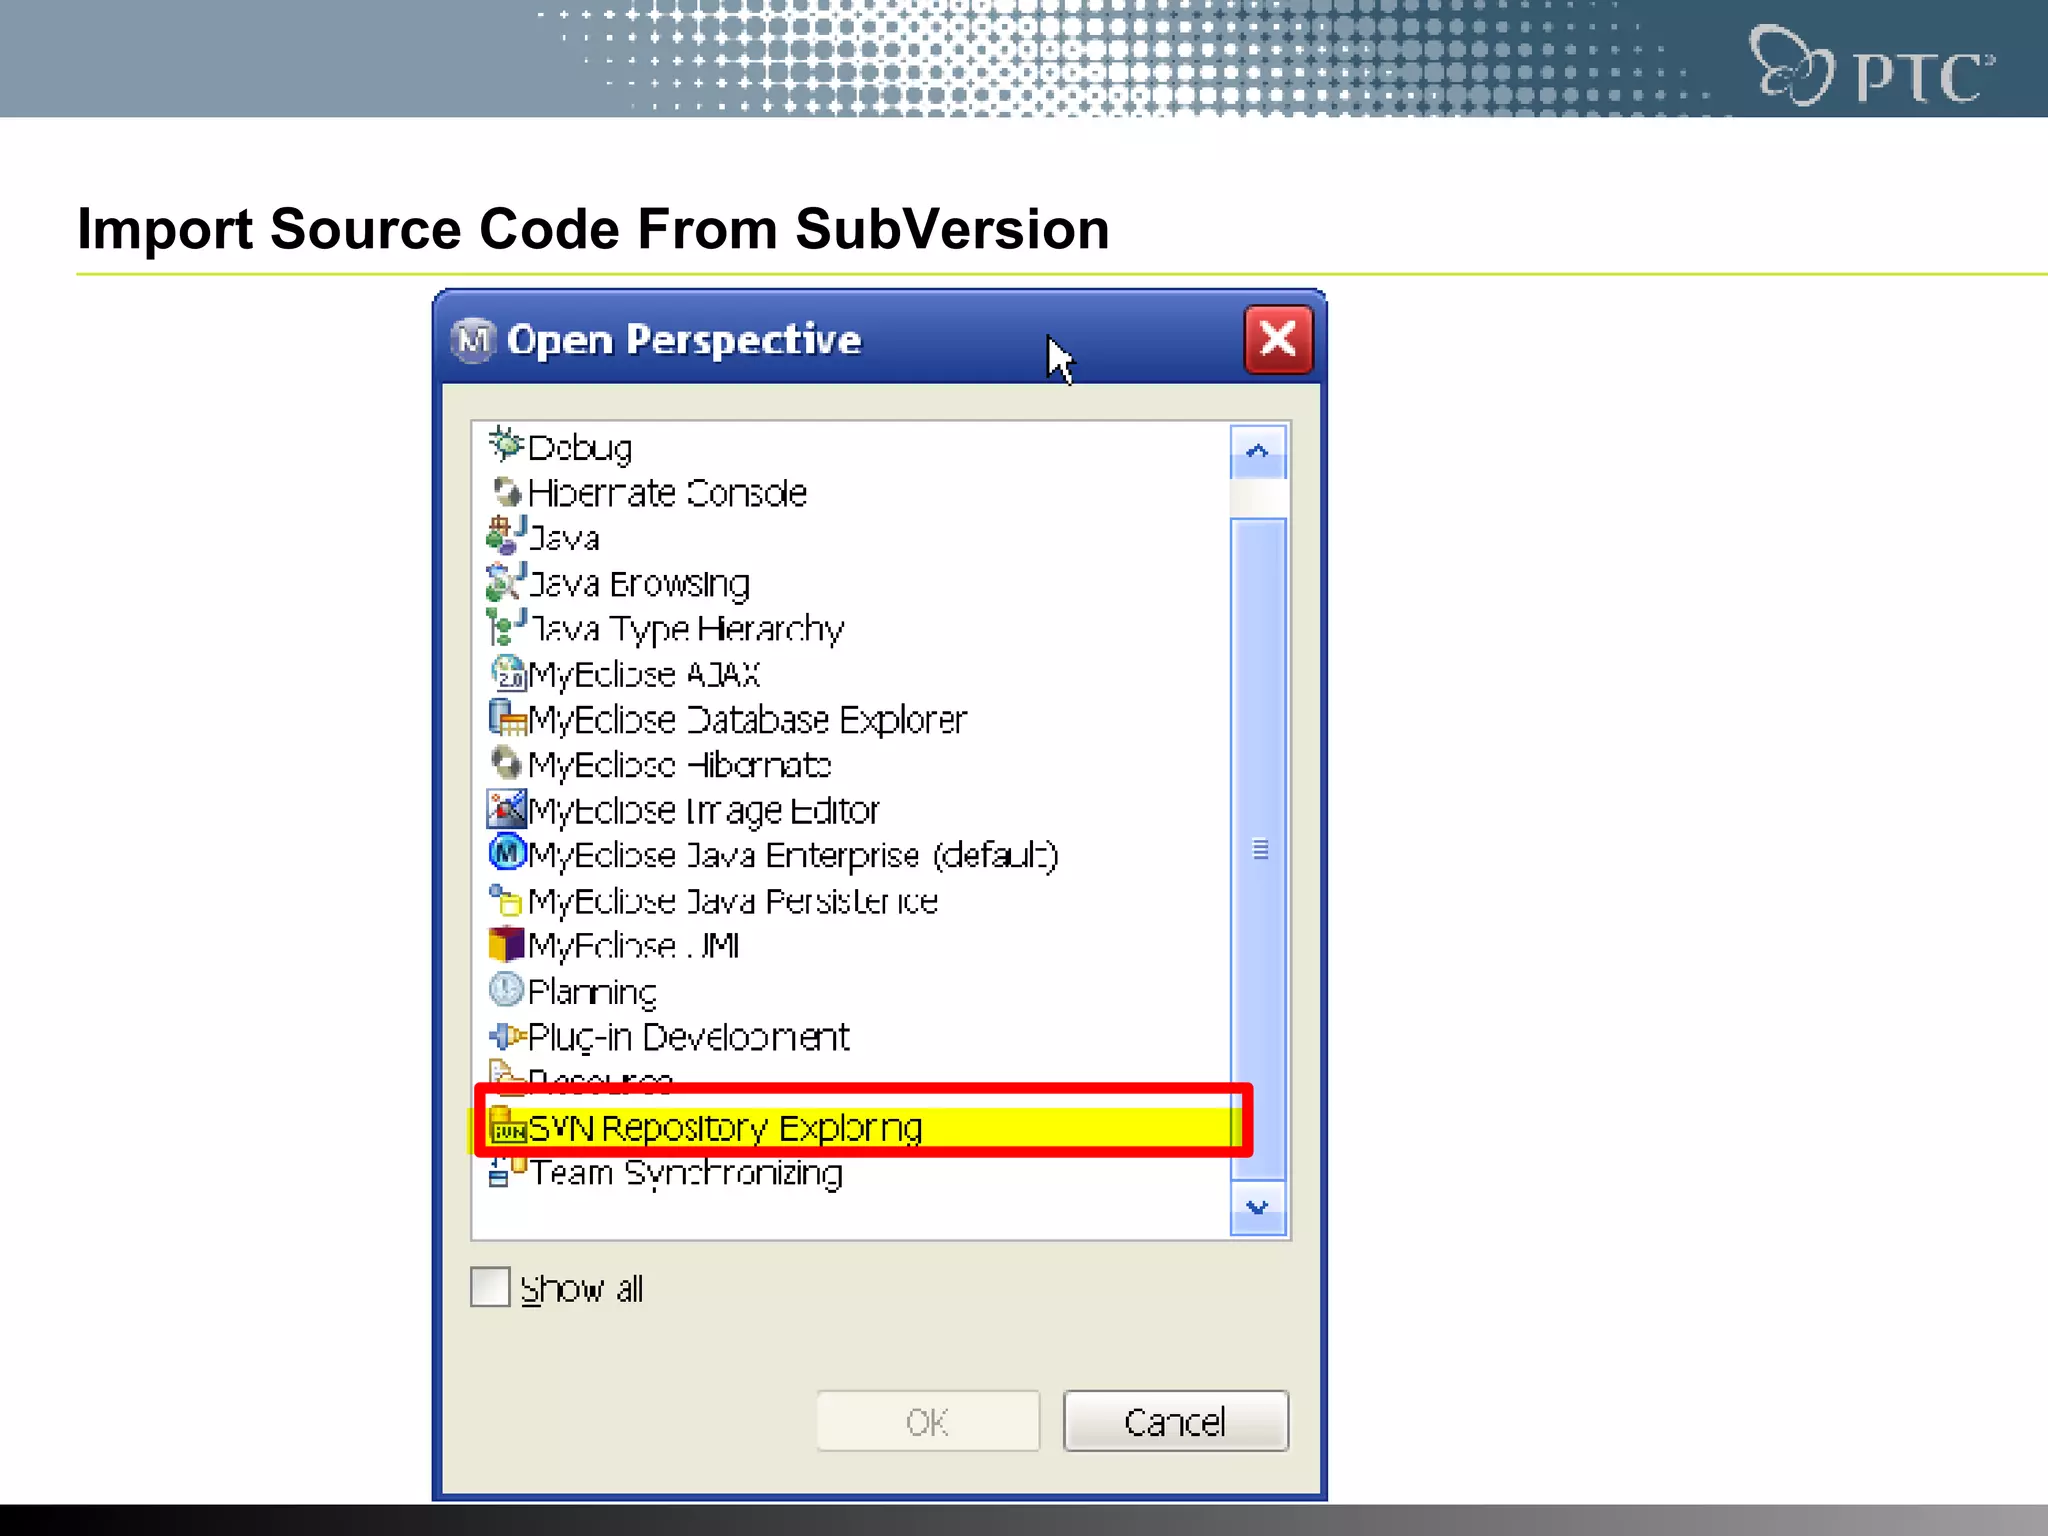The width and height of the screenshot is (2048, 1536).
Task: Click the MyEclipse Hibernate icon
Action: [507, 763]
